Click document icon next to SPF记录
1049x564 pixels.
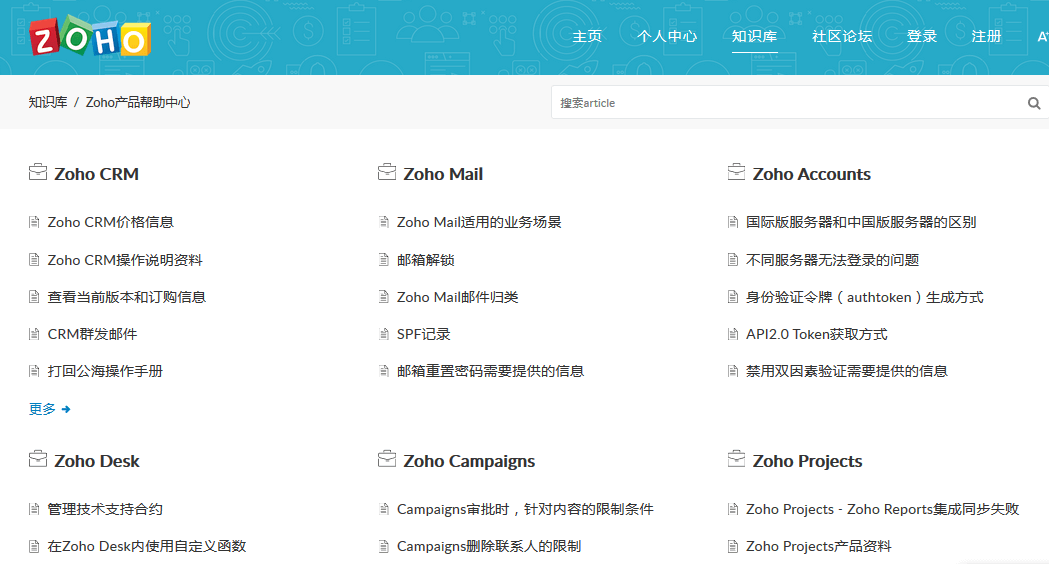pos(384,334)
